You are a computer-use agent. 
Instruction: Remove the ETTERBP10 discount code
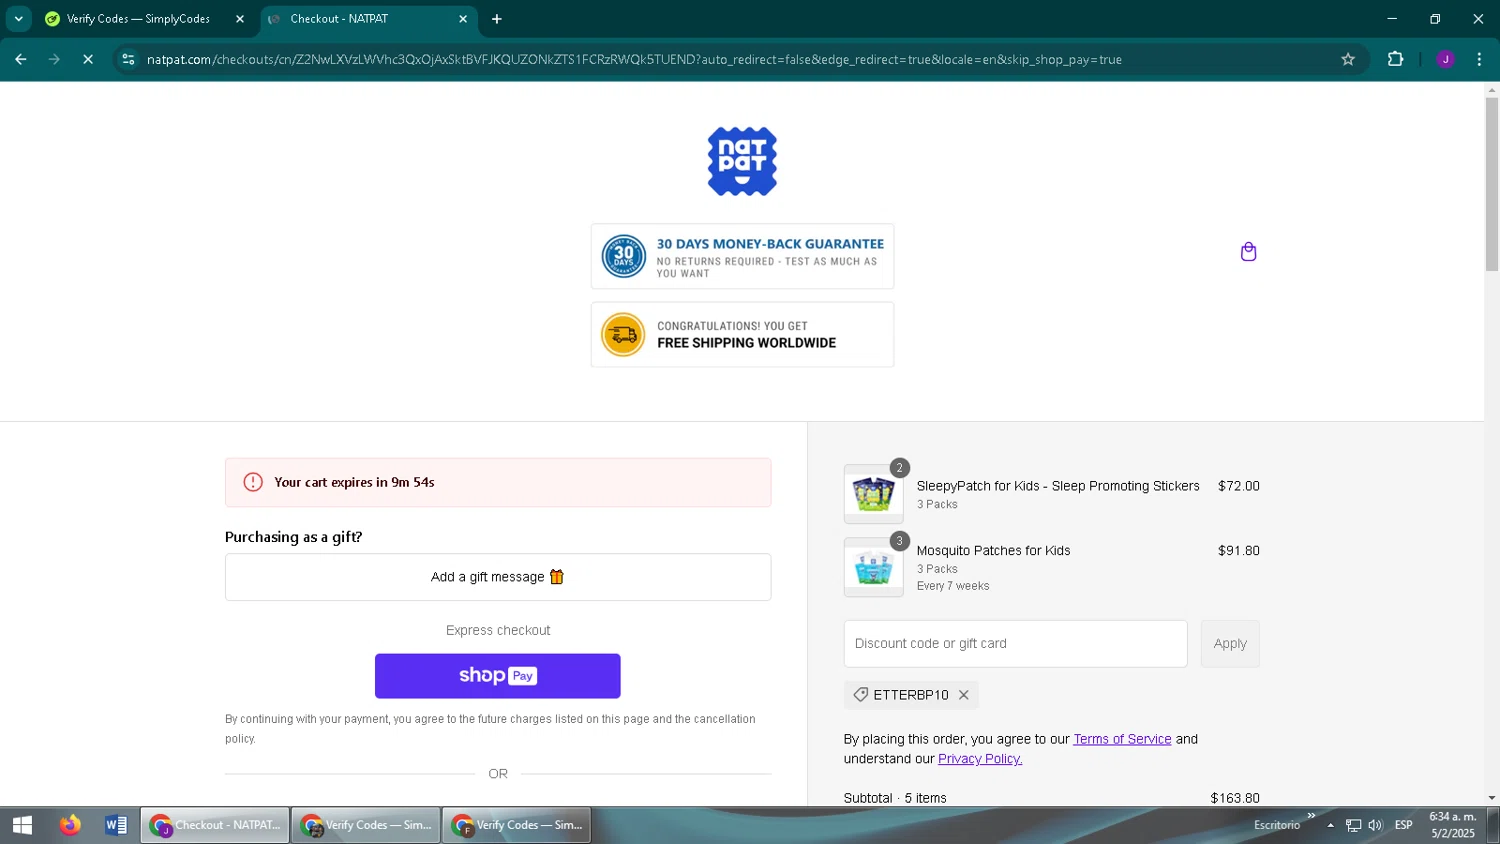point(964,695)
